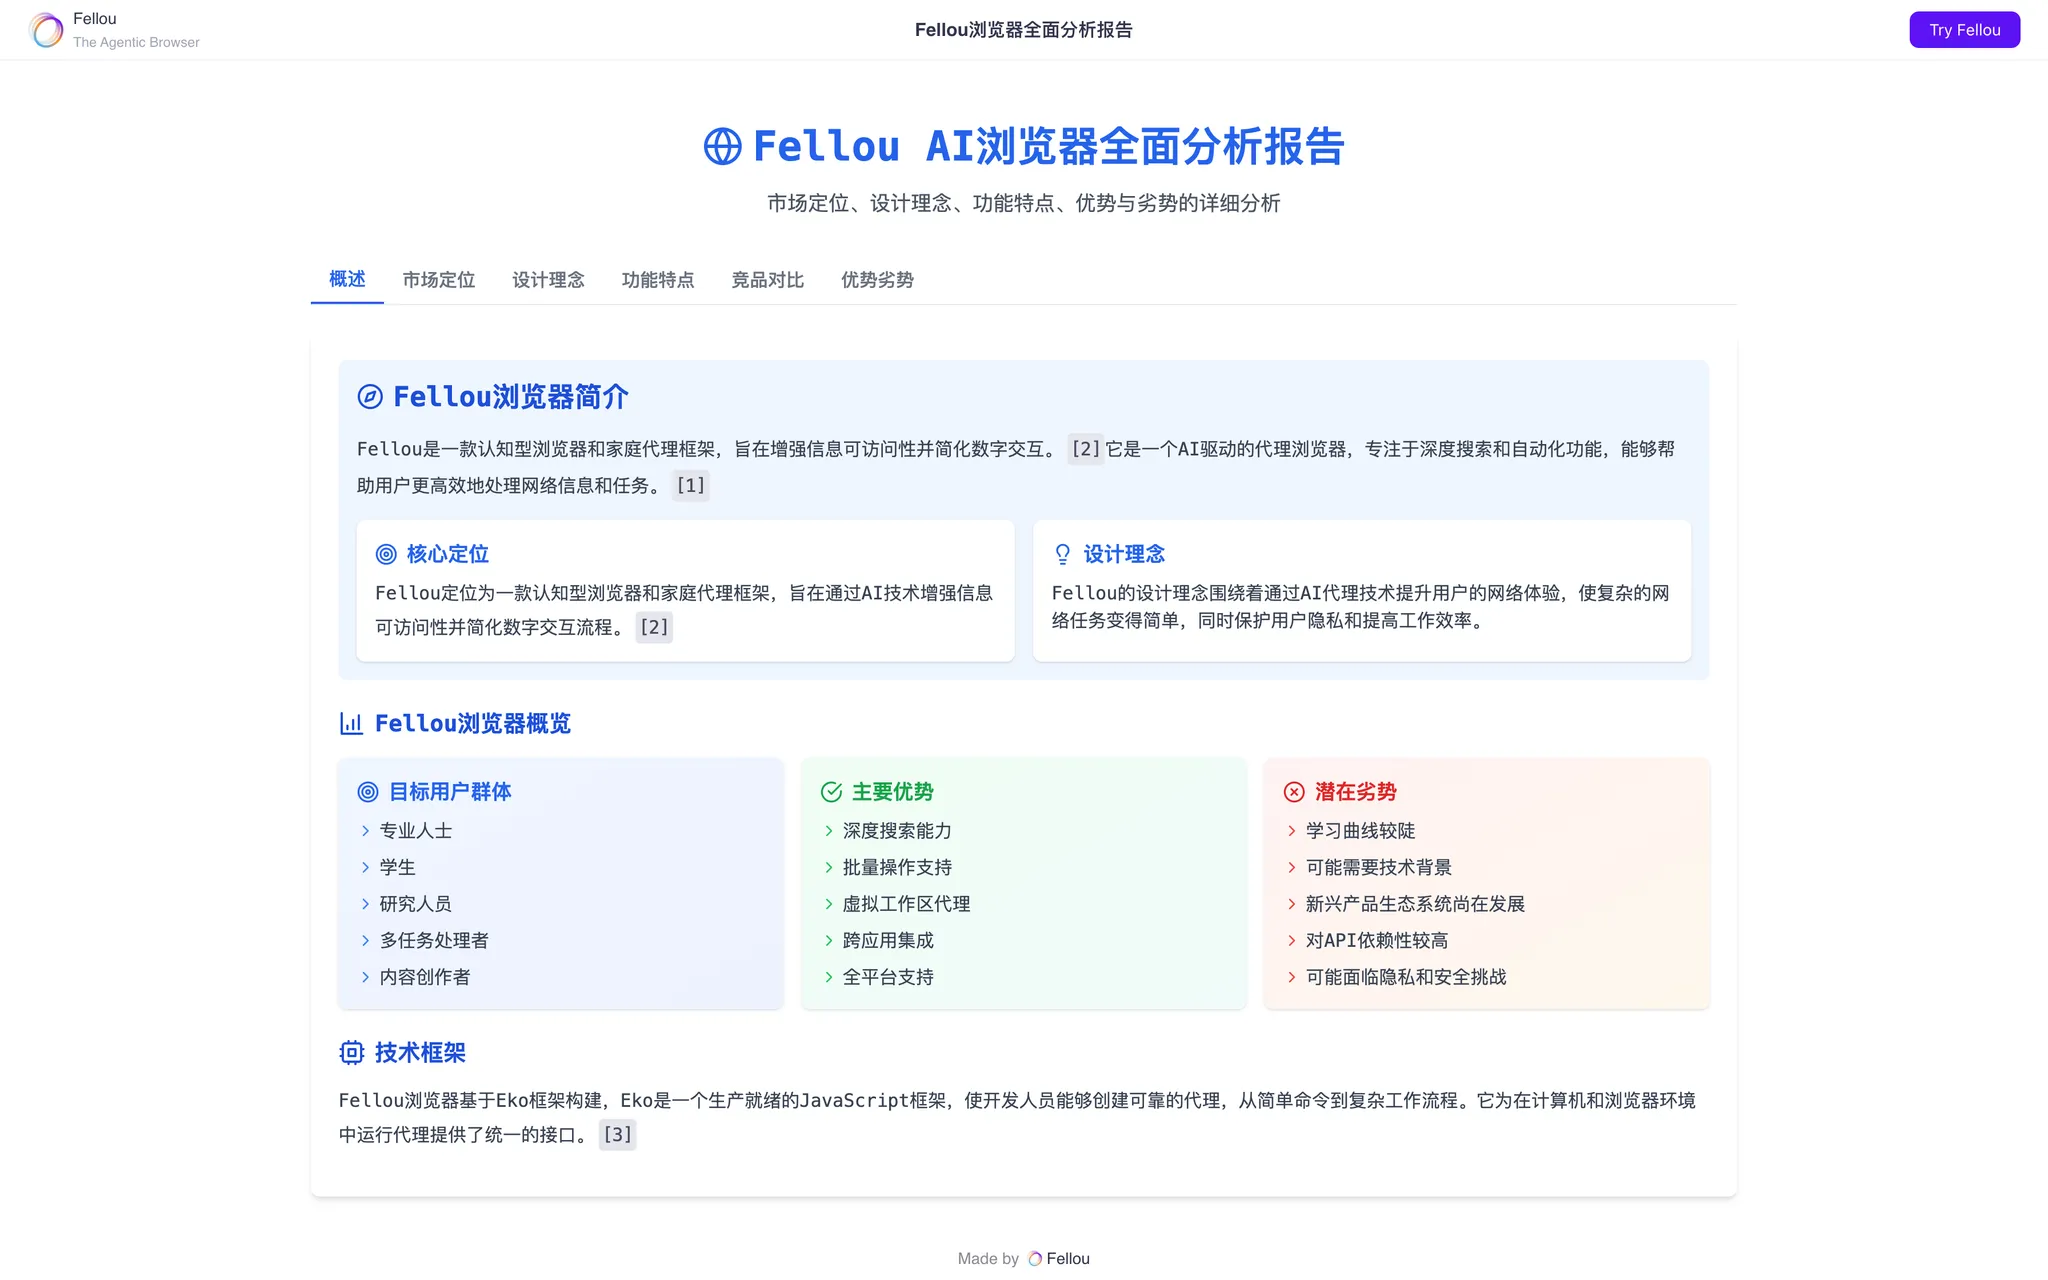2048x1280 pixels.
Task: Click citation [1] in introduction paragraph
Action: [690, 486]
